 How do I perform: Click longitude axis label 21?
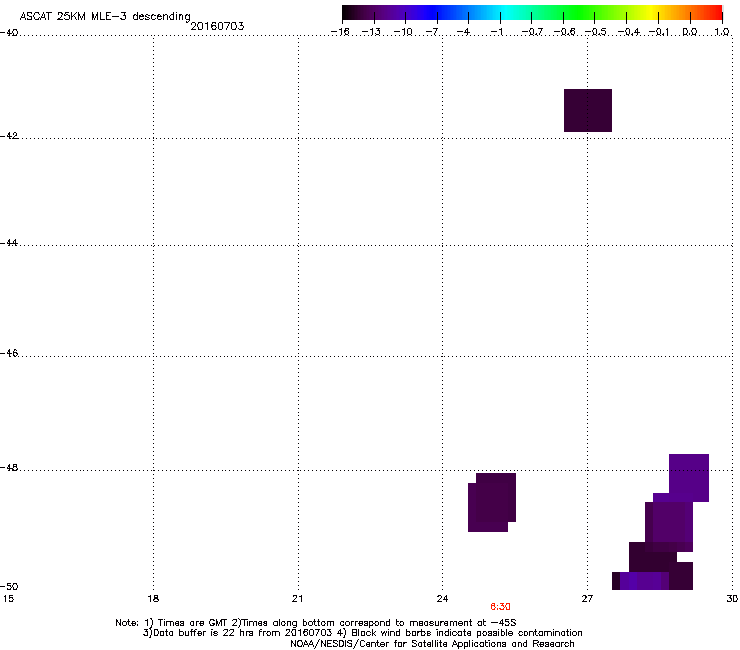[297, 599]
